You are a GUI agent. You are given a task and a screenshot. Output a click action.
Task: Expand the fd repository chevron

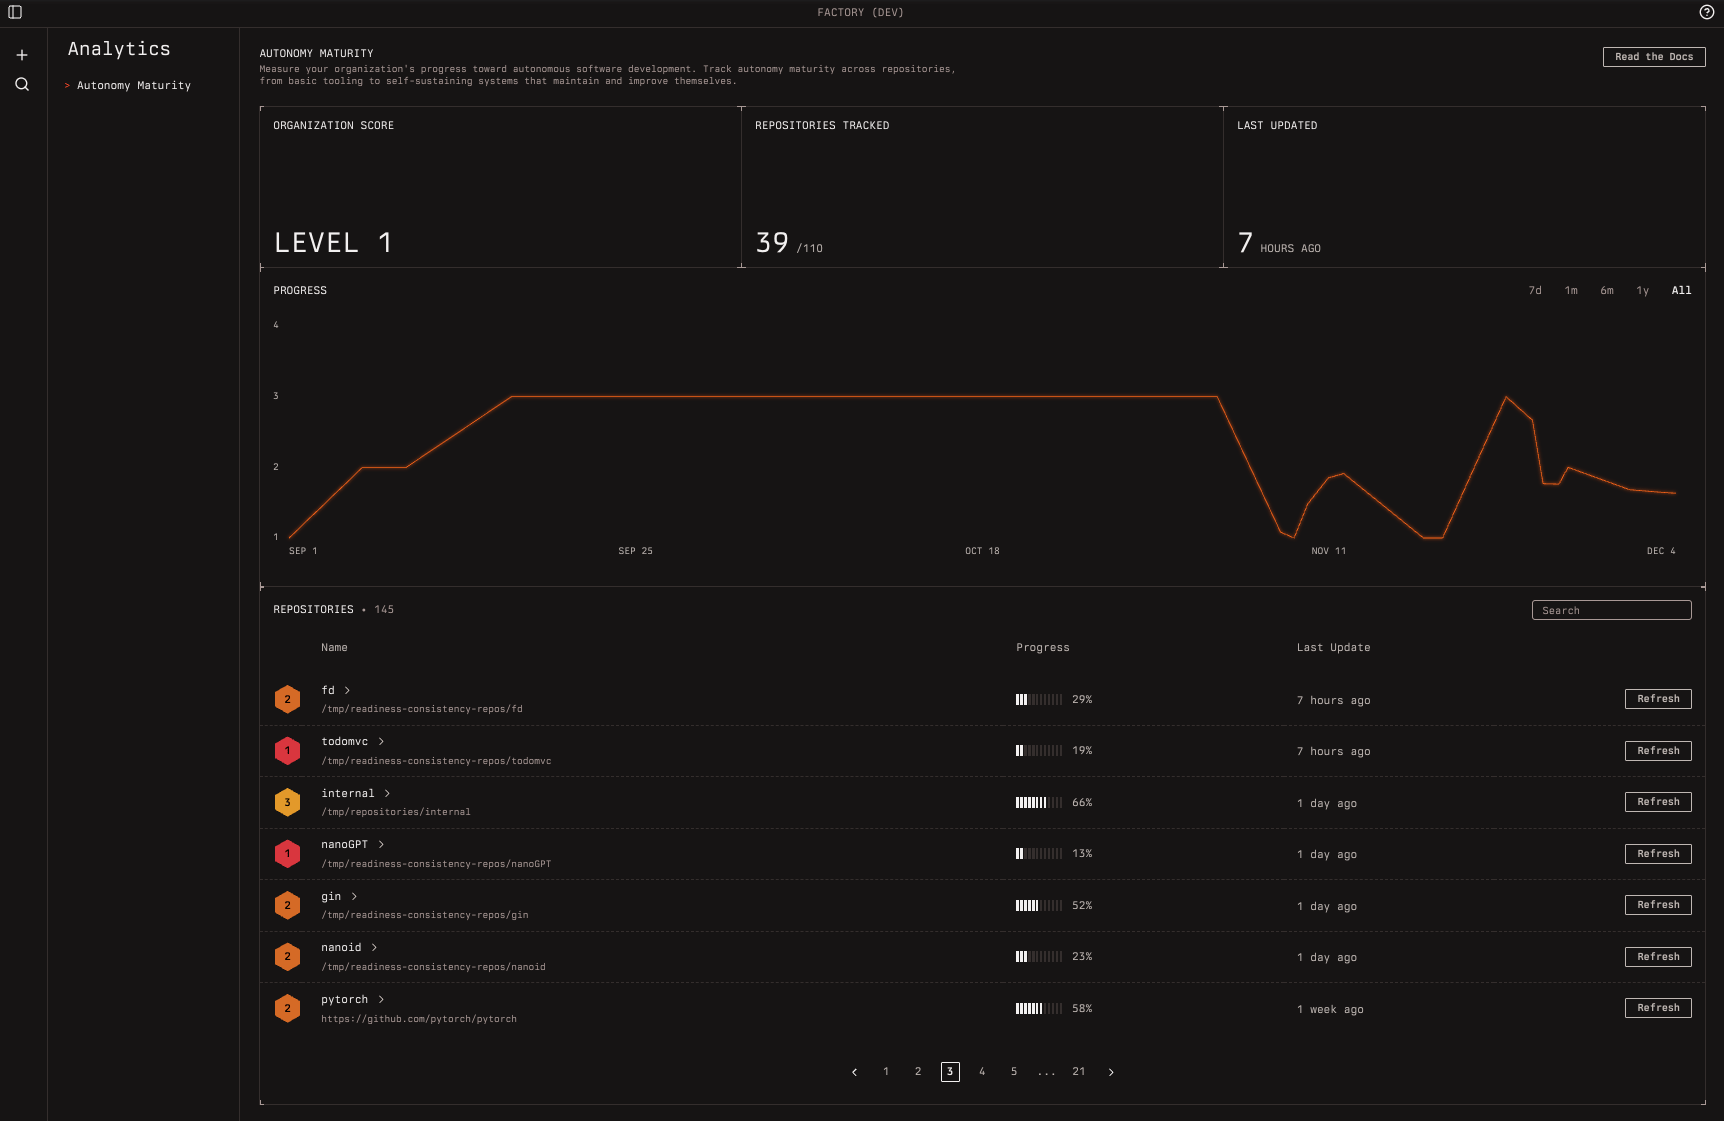(347, 690)
